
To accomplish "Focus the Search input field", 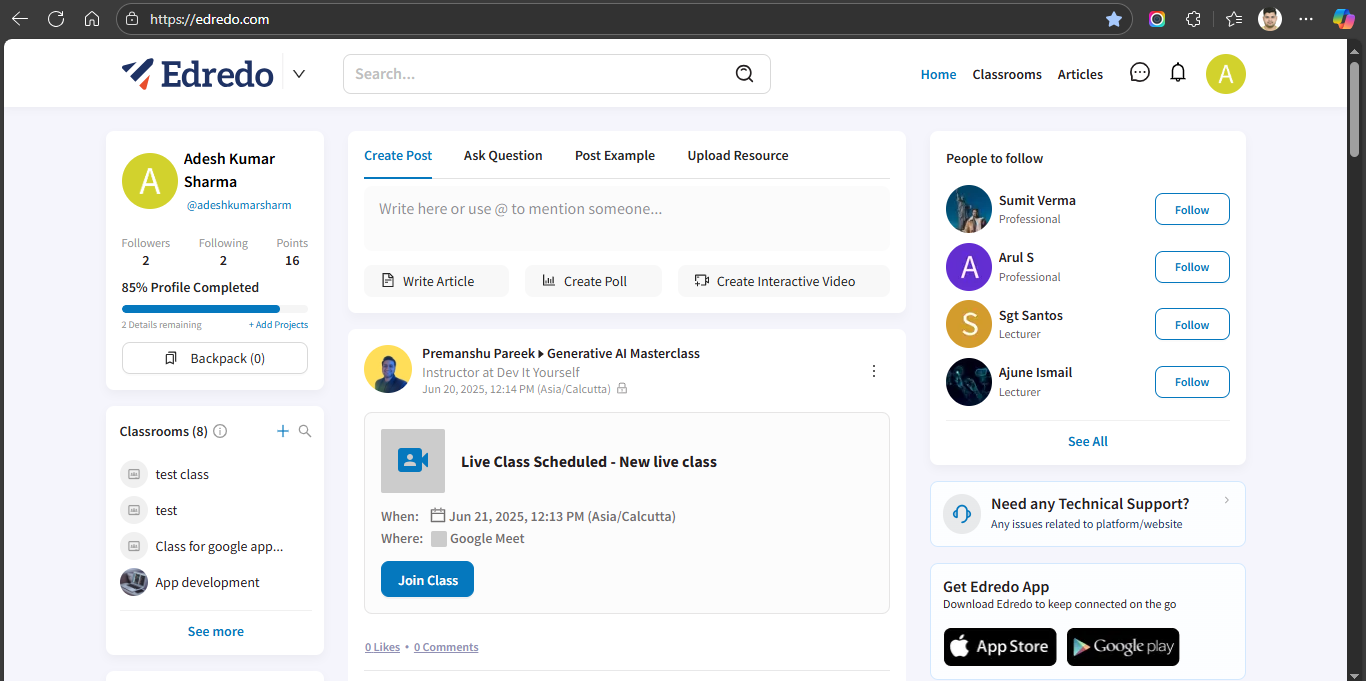I will click(556, 74).
